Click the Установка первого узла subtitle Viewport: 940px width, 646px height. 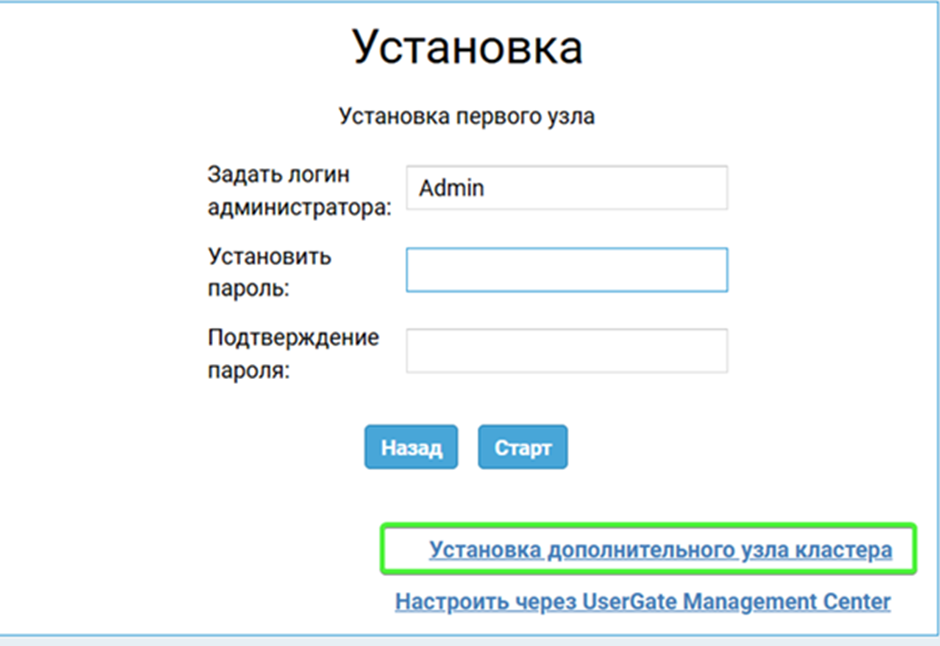467,117
